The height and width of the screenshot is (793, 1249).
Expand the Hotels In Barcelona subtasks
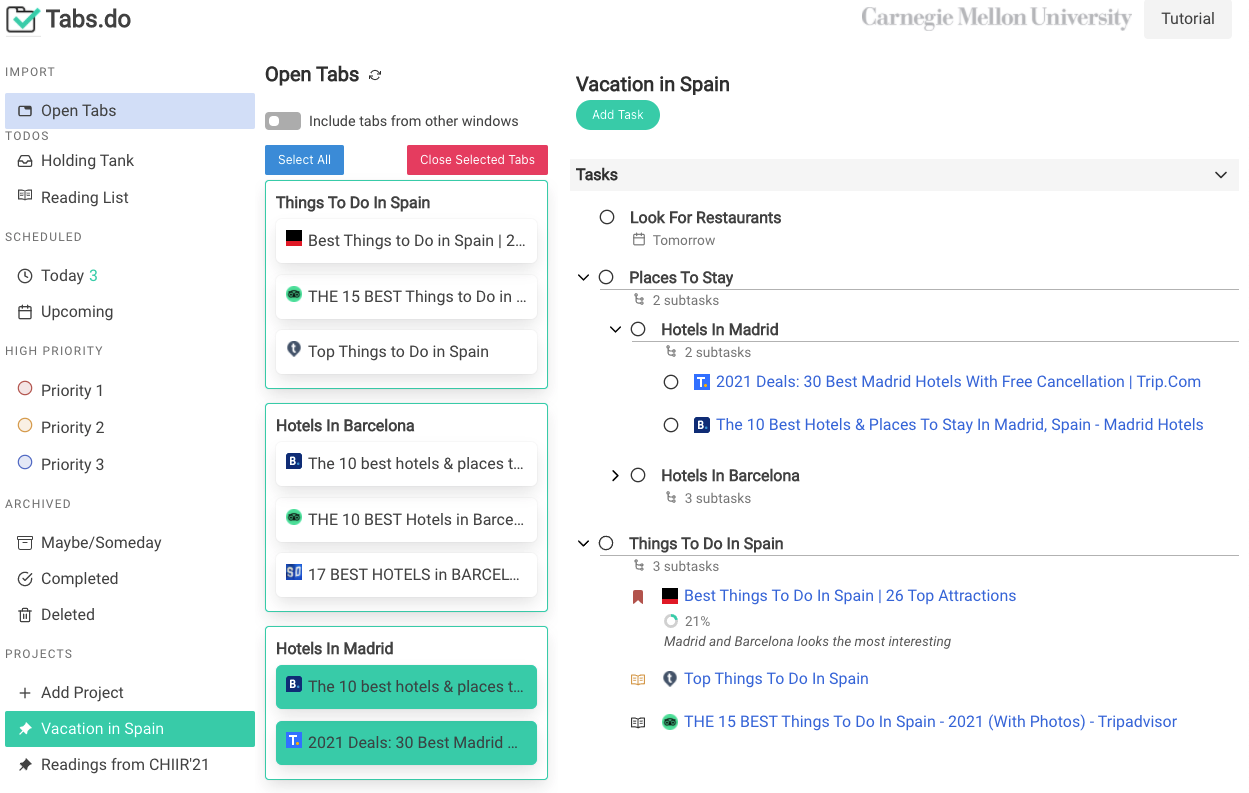pyautogui.click(x=614, y=475)
